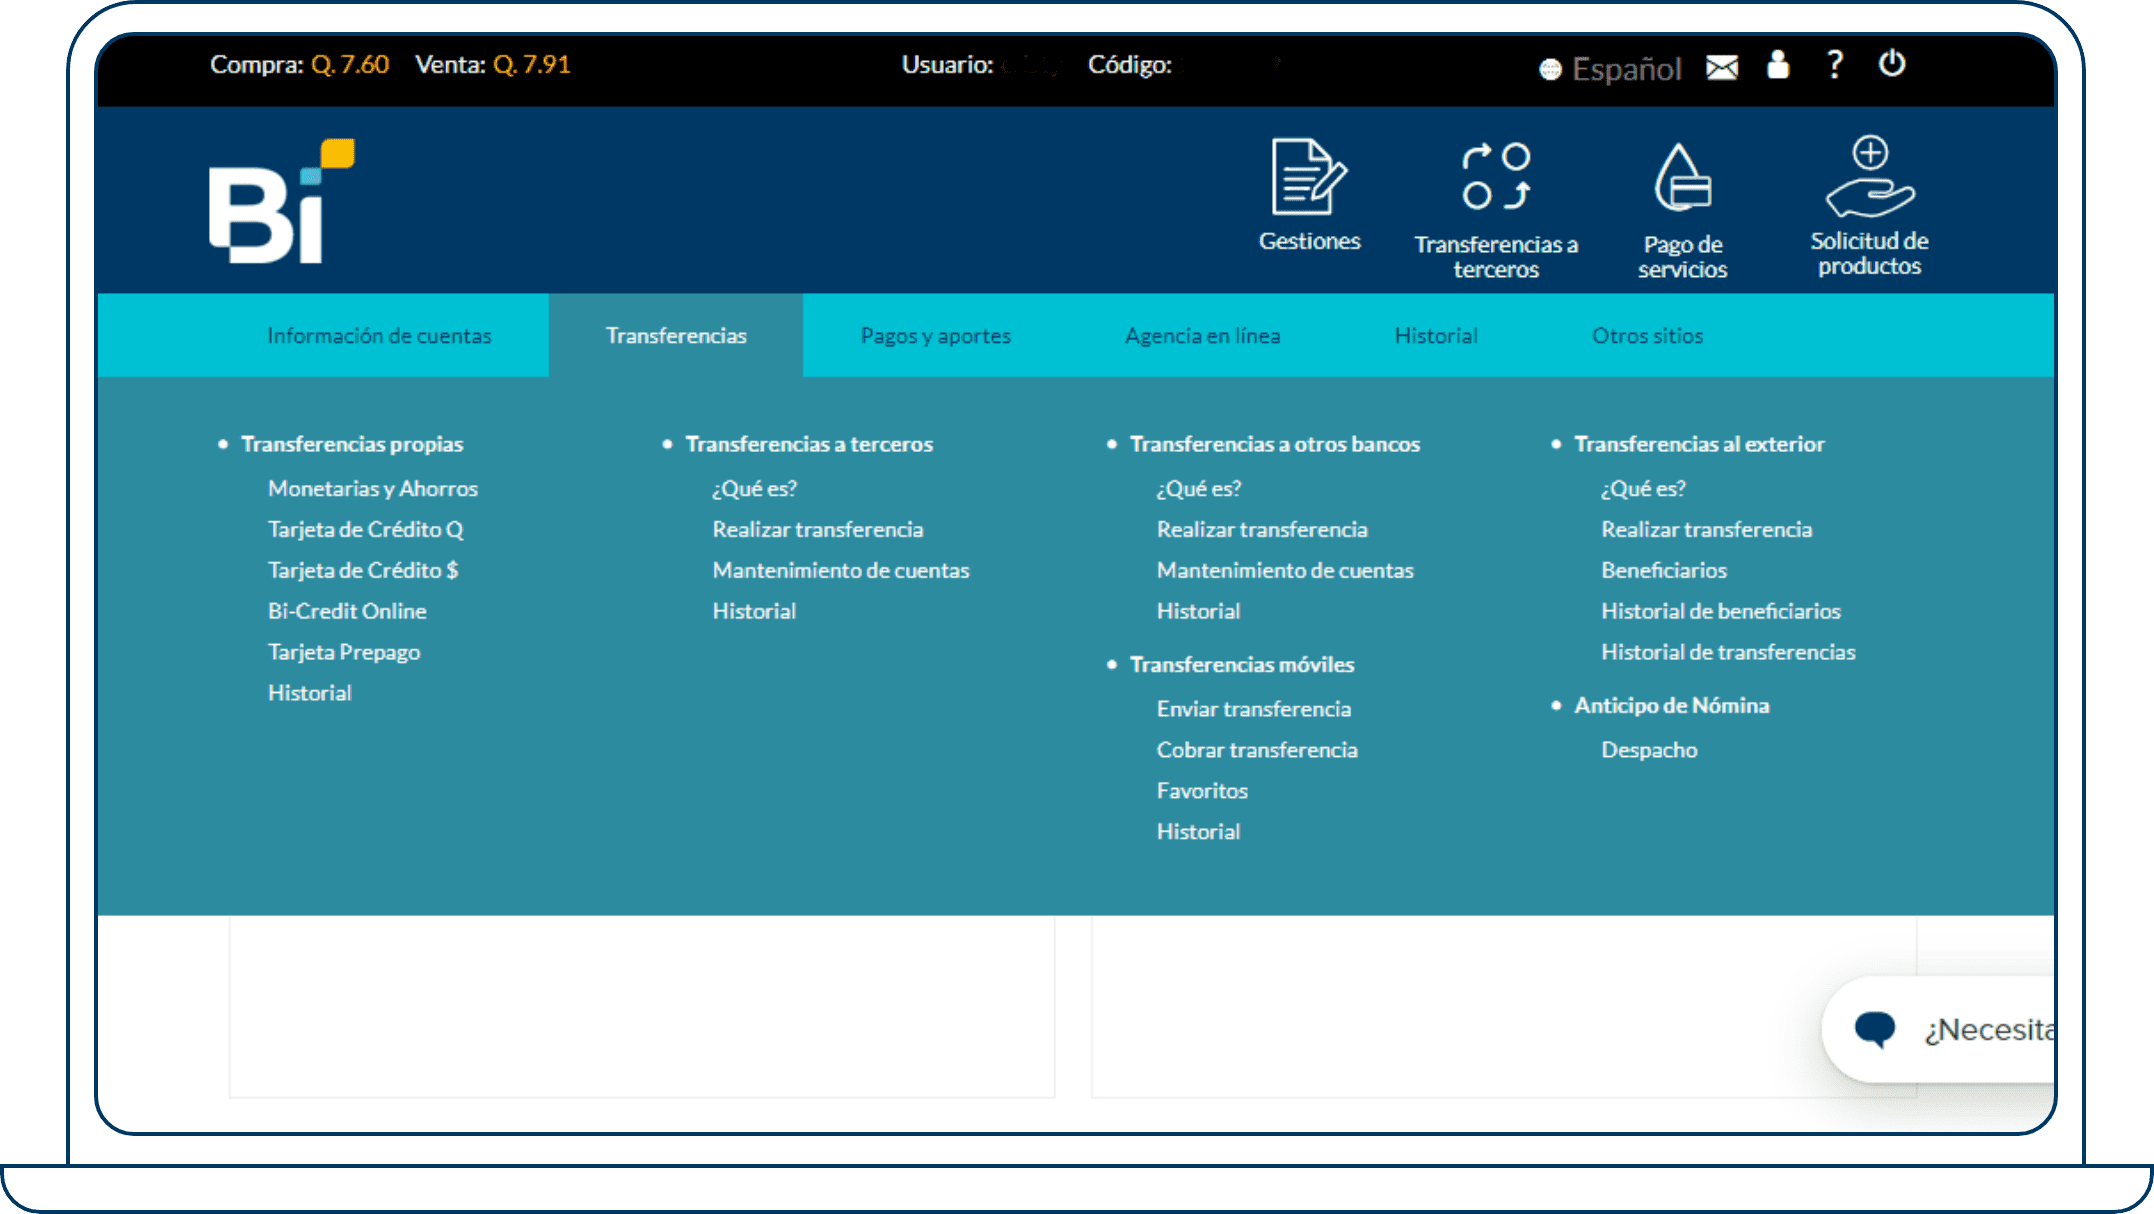Open the help question mark icon
This screenshot has width=2154, height=1214.
1835,64
